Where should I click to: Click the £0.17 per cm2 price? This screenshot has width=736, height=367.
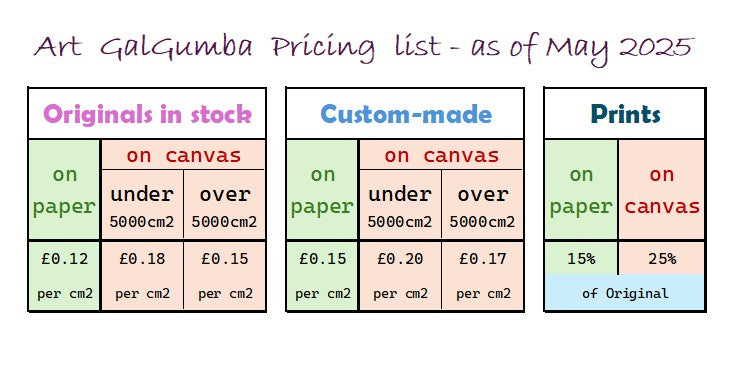pyautogui.click(x=483, y=275)
